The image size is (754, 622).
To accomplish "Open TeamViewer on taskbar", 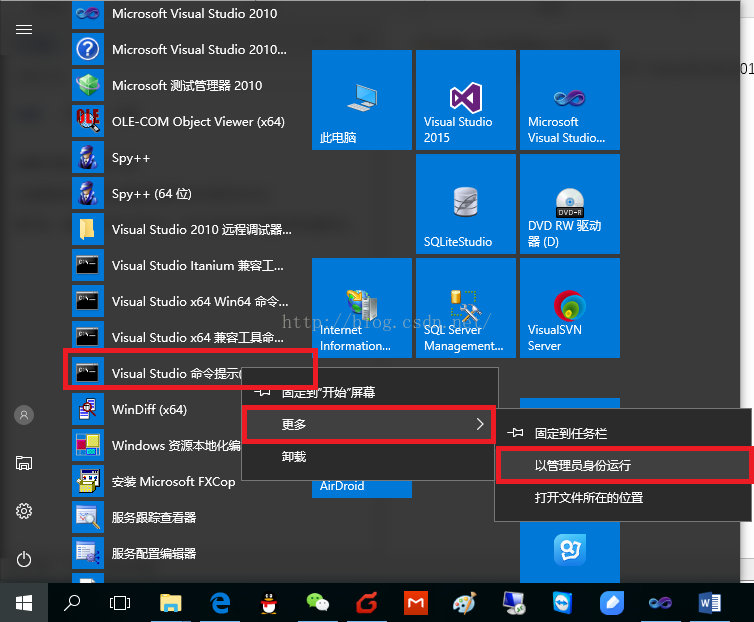I will coord(562,603).
